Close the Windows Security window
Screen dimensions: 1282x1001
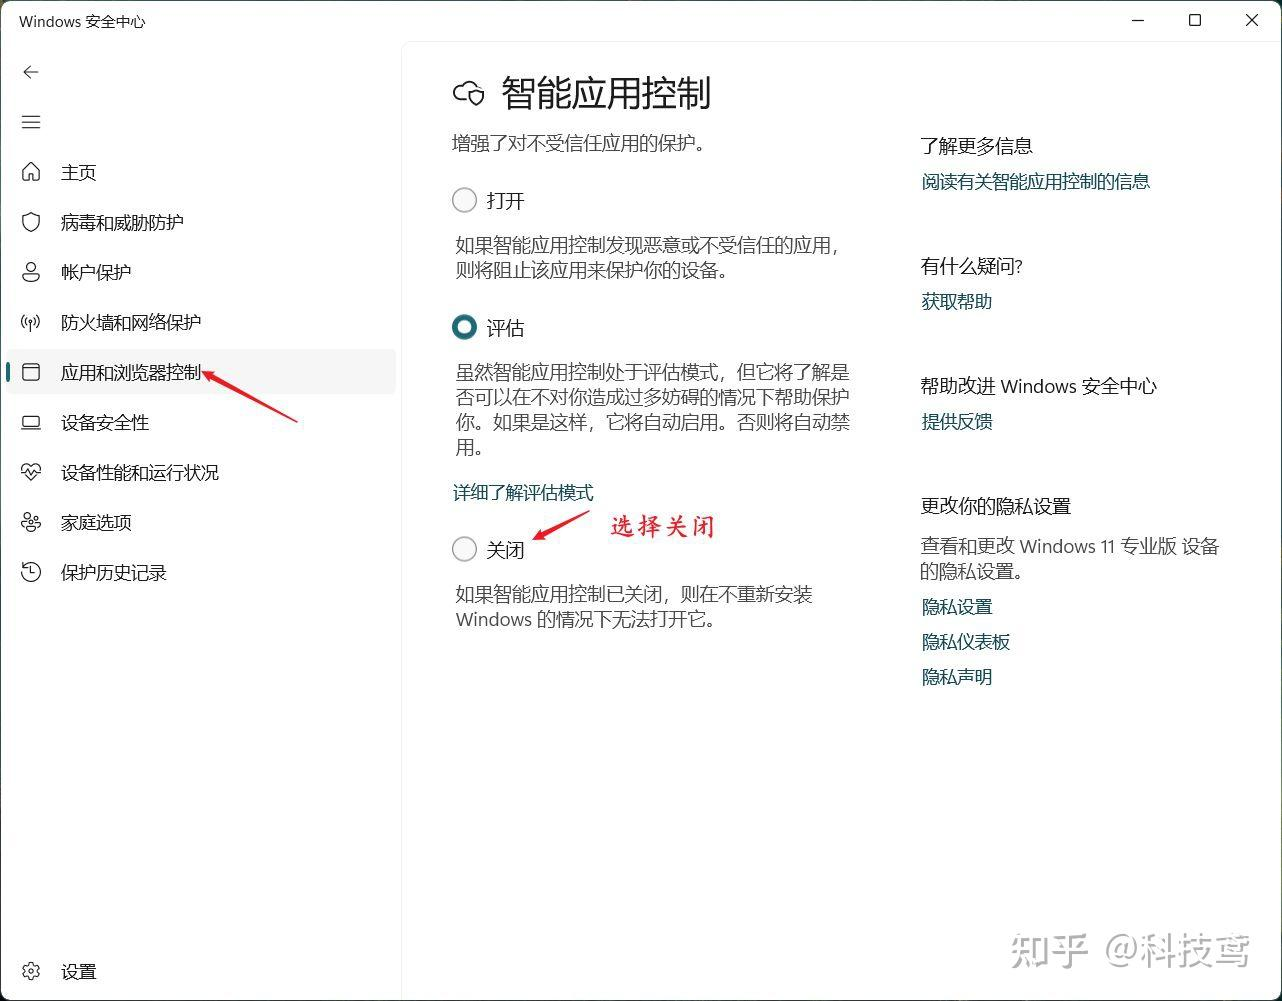coord(1252,20)
